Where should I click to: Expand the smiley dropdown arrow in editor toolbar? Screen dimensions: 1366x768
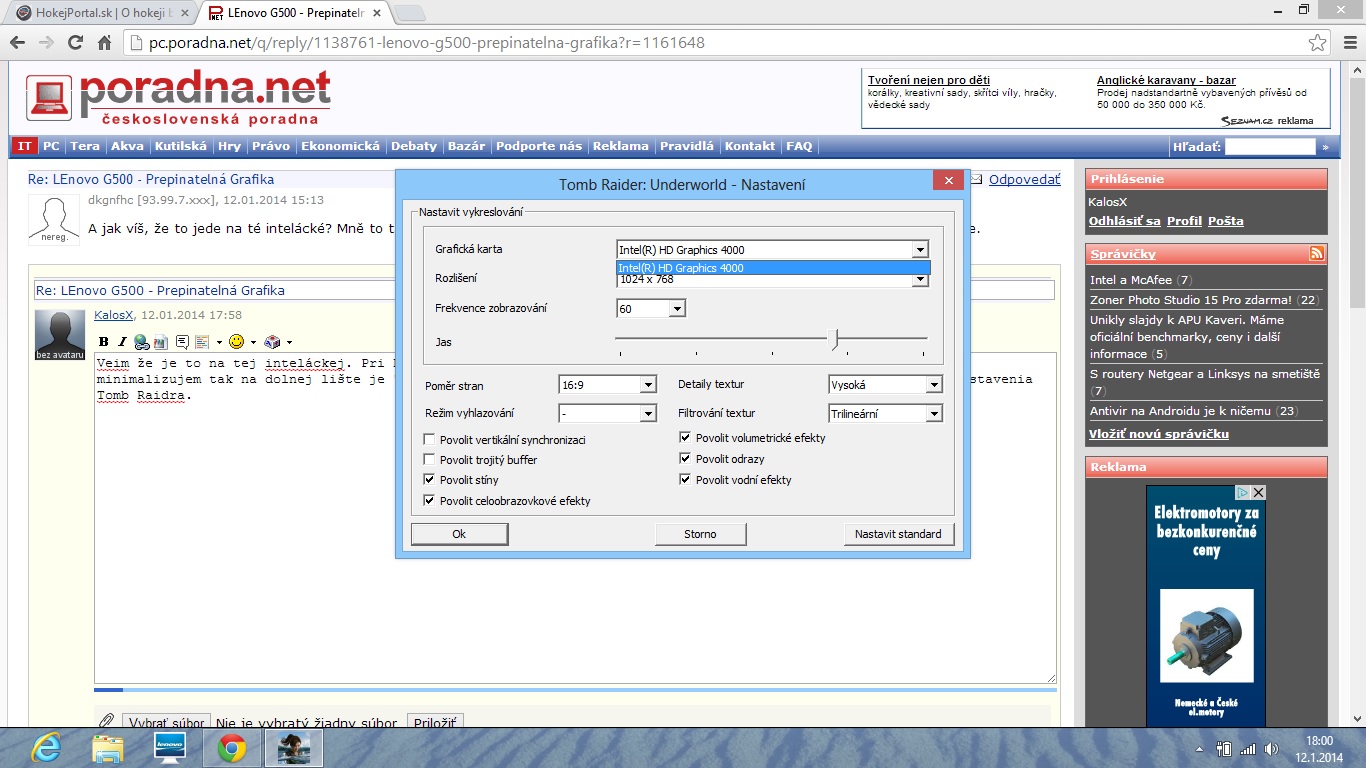point(253,343)
